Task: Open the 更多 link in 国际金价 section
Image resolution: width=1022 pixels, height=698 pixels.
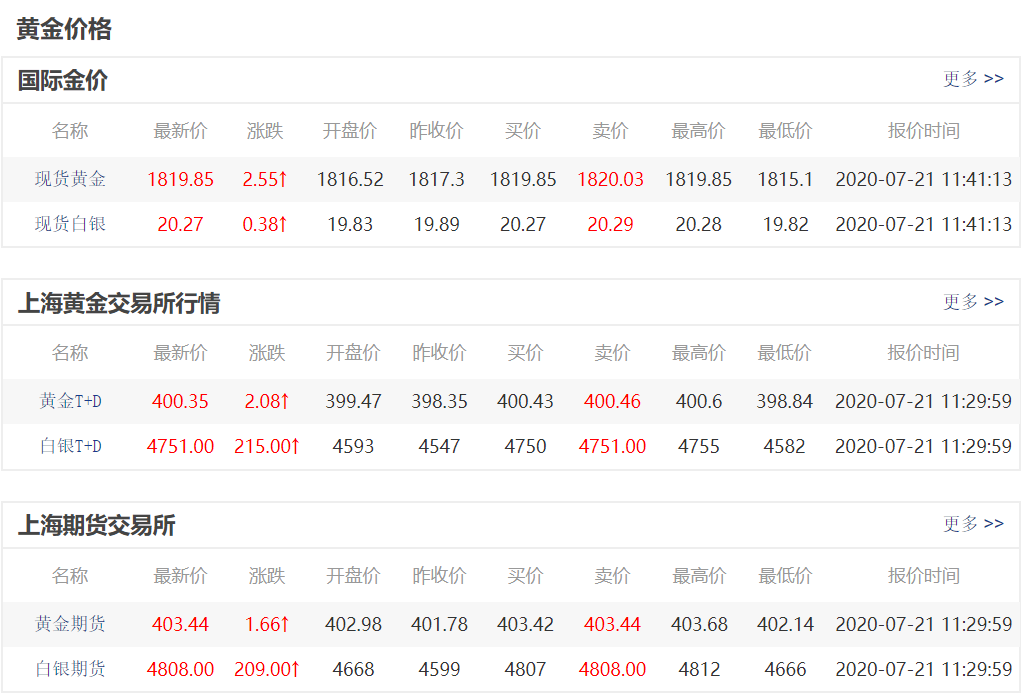Action: (973, 79)
